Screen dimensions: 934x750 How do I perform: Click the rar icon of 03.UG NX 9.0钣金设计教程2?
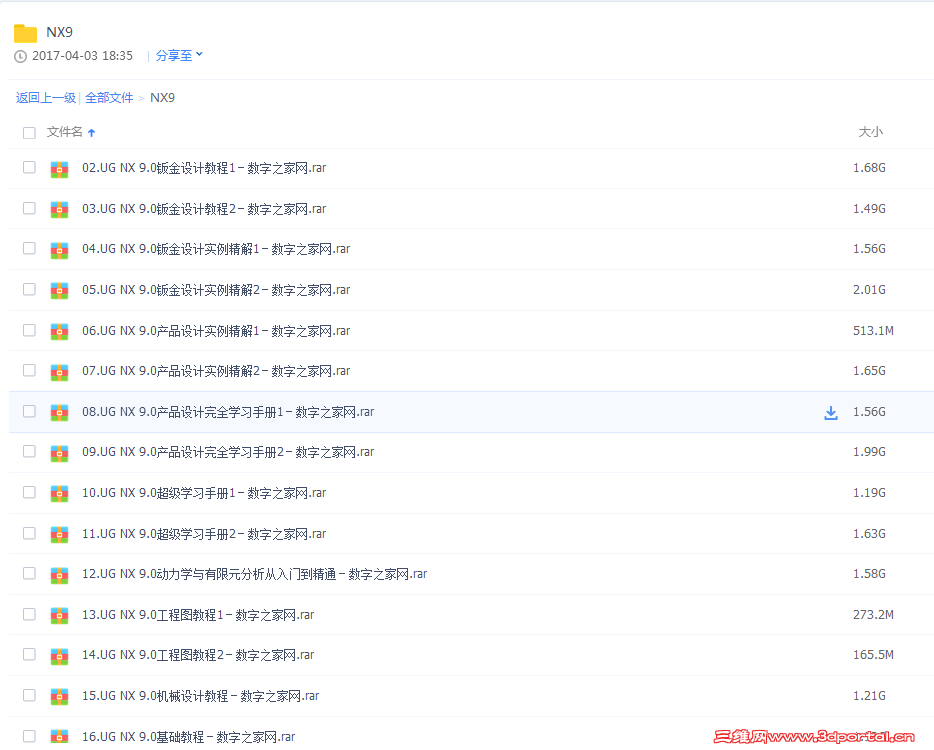(59, 210)
